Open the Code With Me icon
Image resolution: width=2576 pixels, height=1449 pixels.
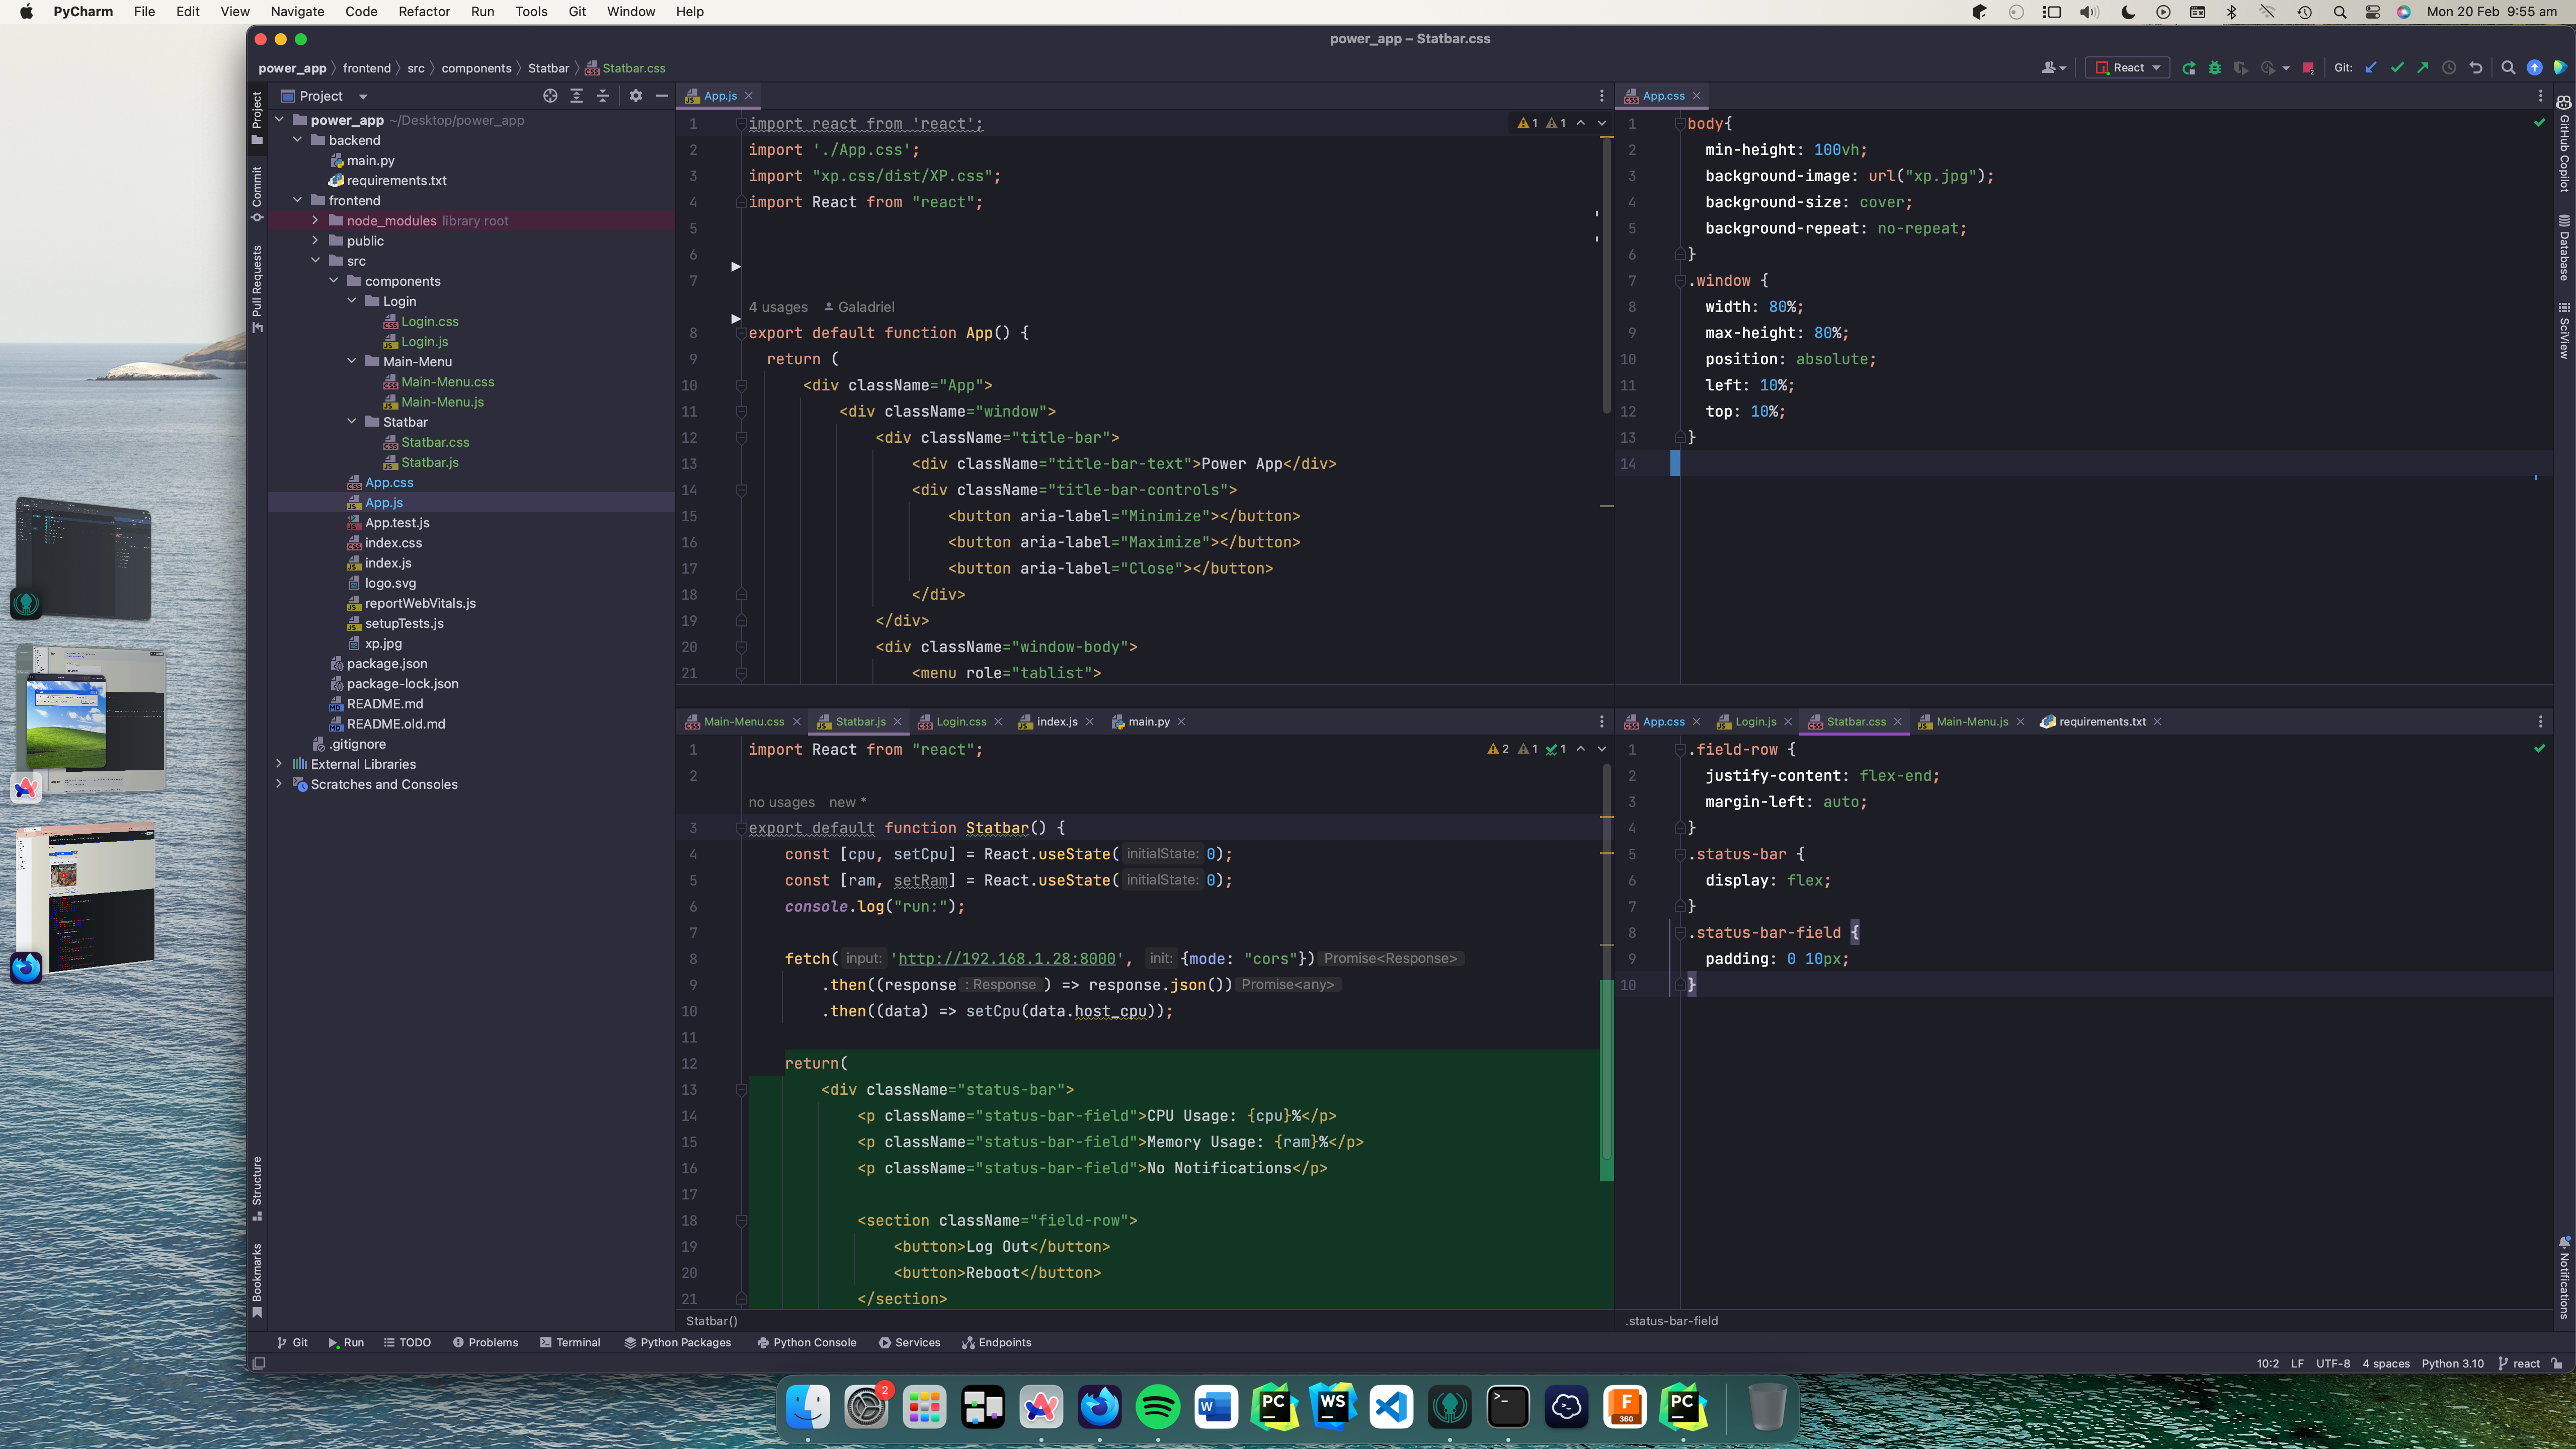(x=2053, y=68)
